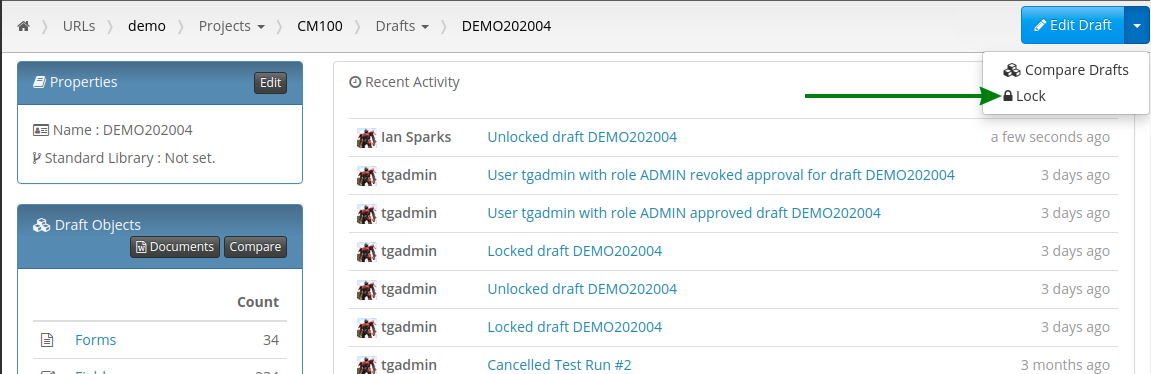The image size is (1151, 374).
Task: Choose Lock from the dropdown menu
Action: pyautogui.click(x=1025, y=96)
